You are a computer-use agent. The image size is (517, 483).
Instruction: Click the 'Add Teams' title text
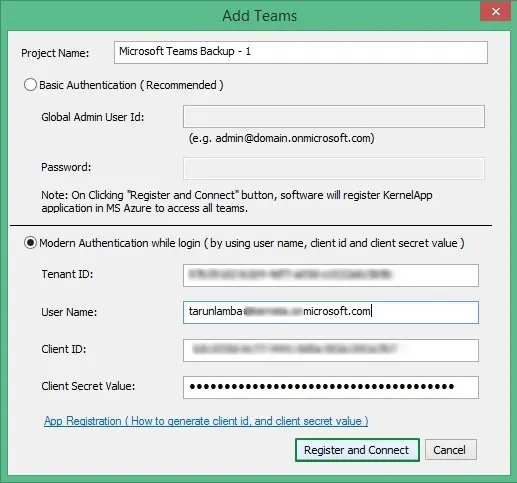(259, 16)
